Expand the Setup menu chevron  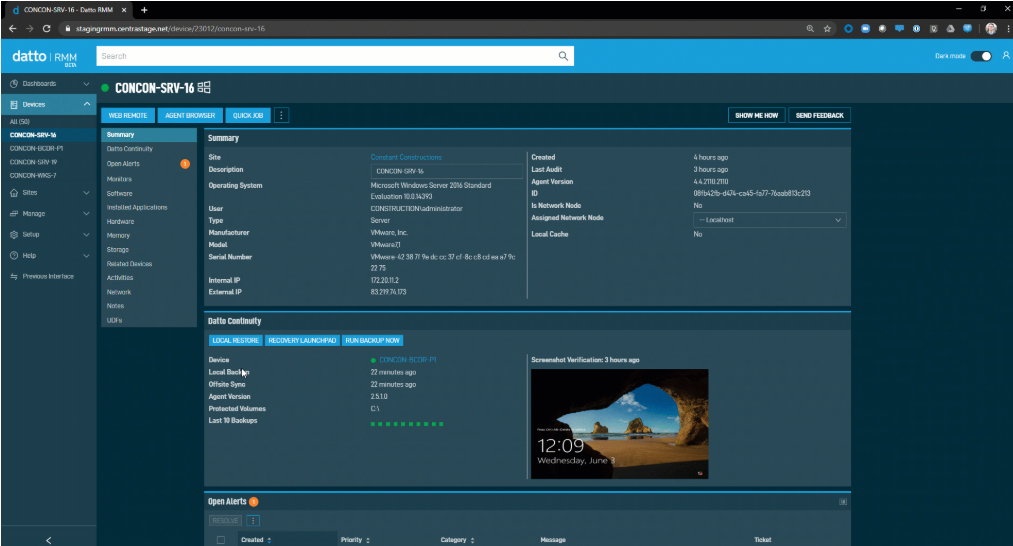pos(86,235)
